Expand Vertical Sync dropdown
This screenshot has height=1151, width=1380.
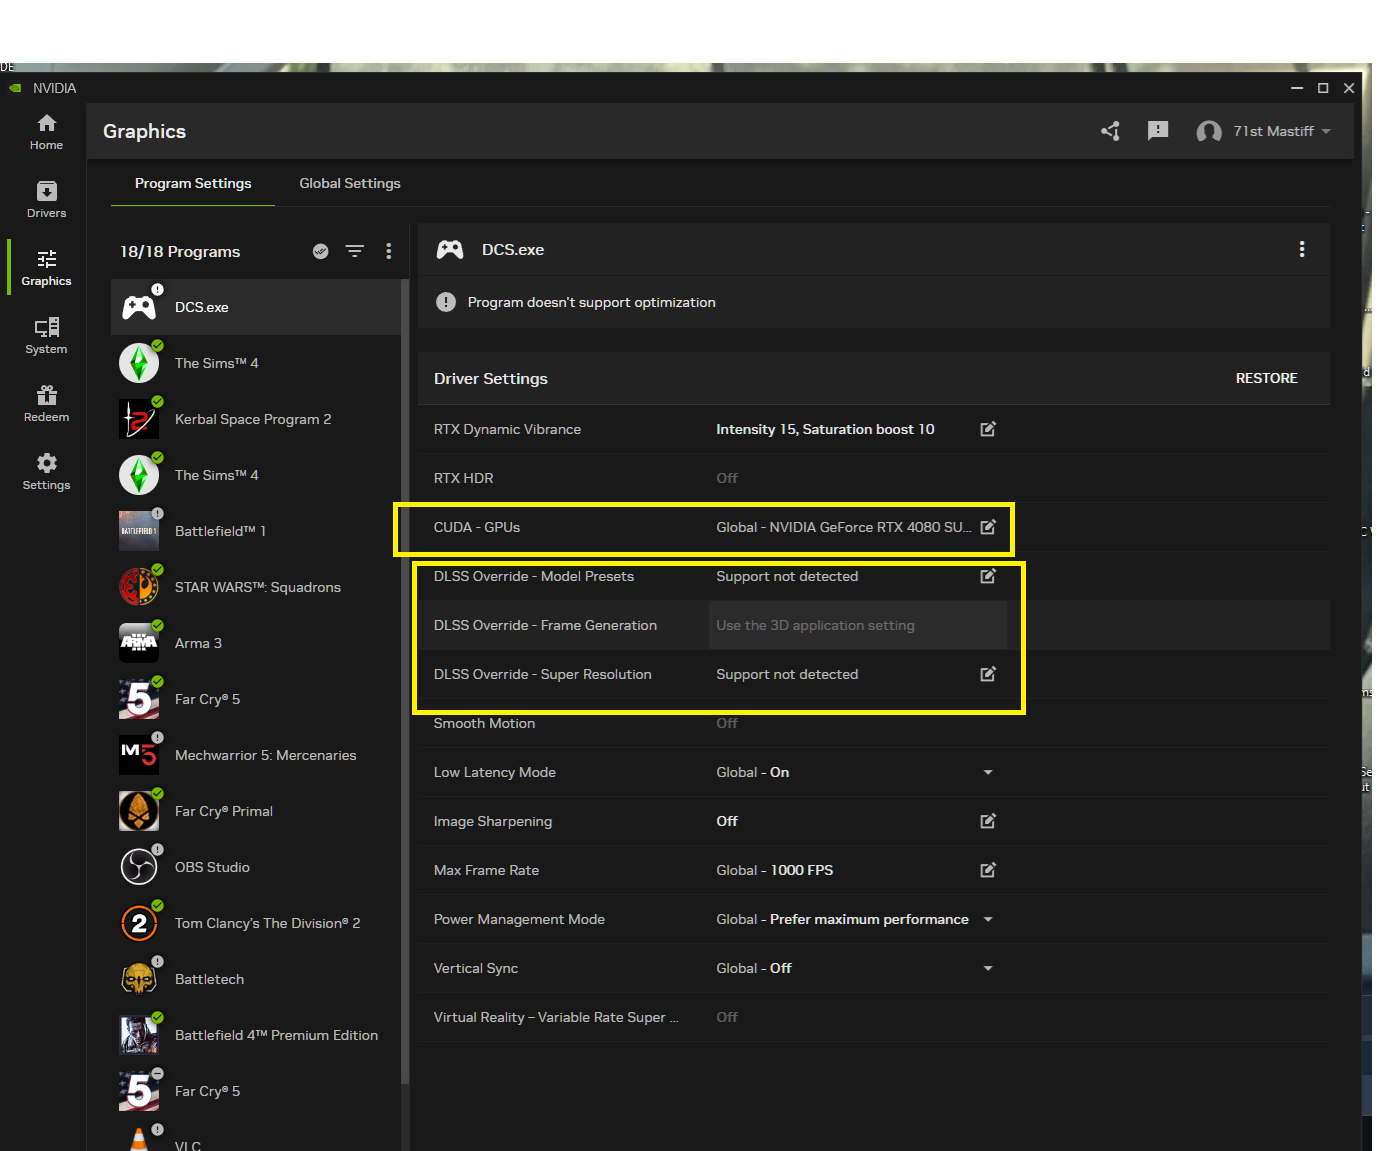[988, 968]
